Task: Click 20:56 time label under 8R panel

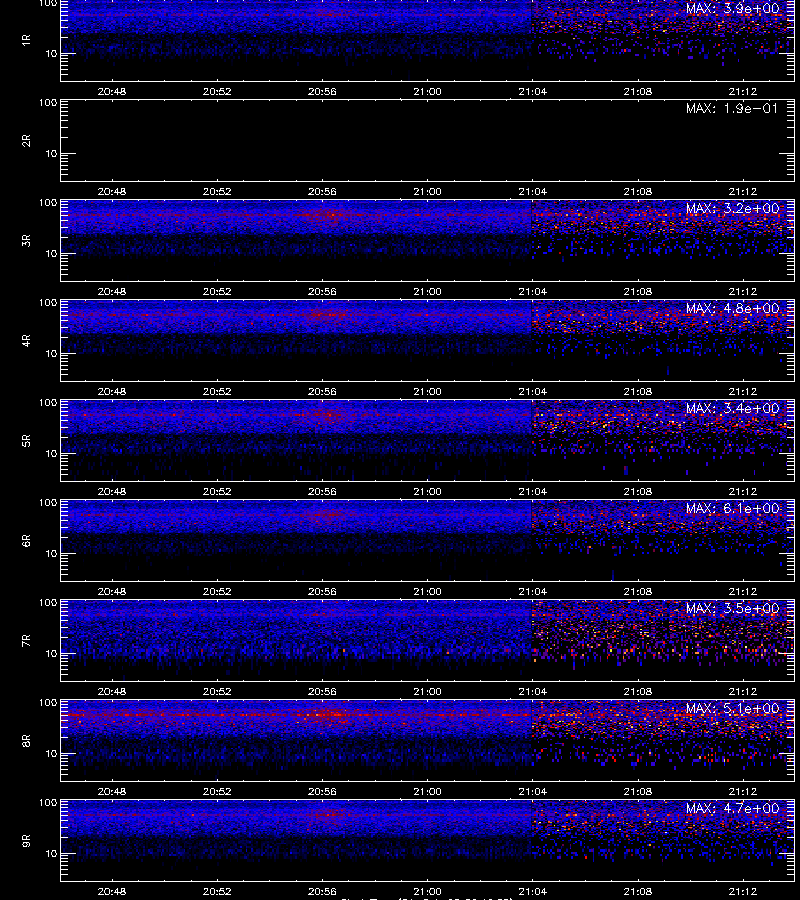Action: pos(322,792)
